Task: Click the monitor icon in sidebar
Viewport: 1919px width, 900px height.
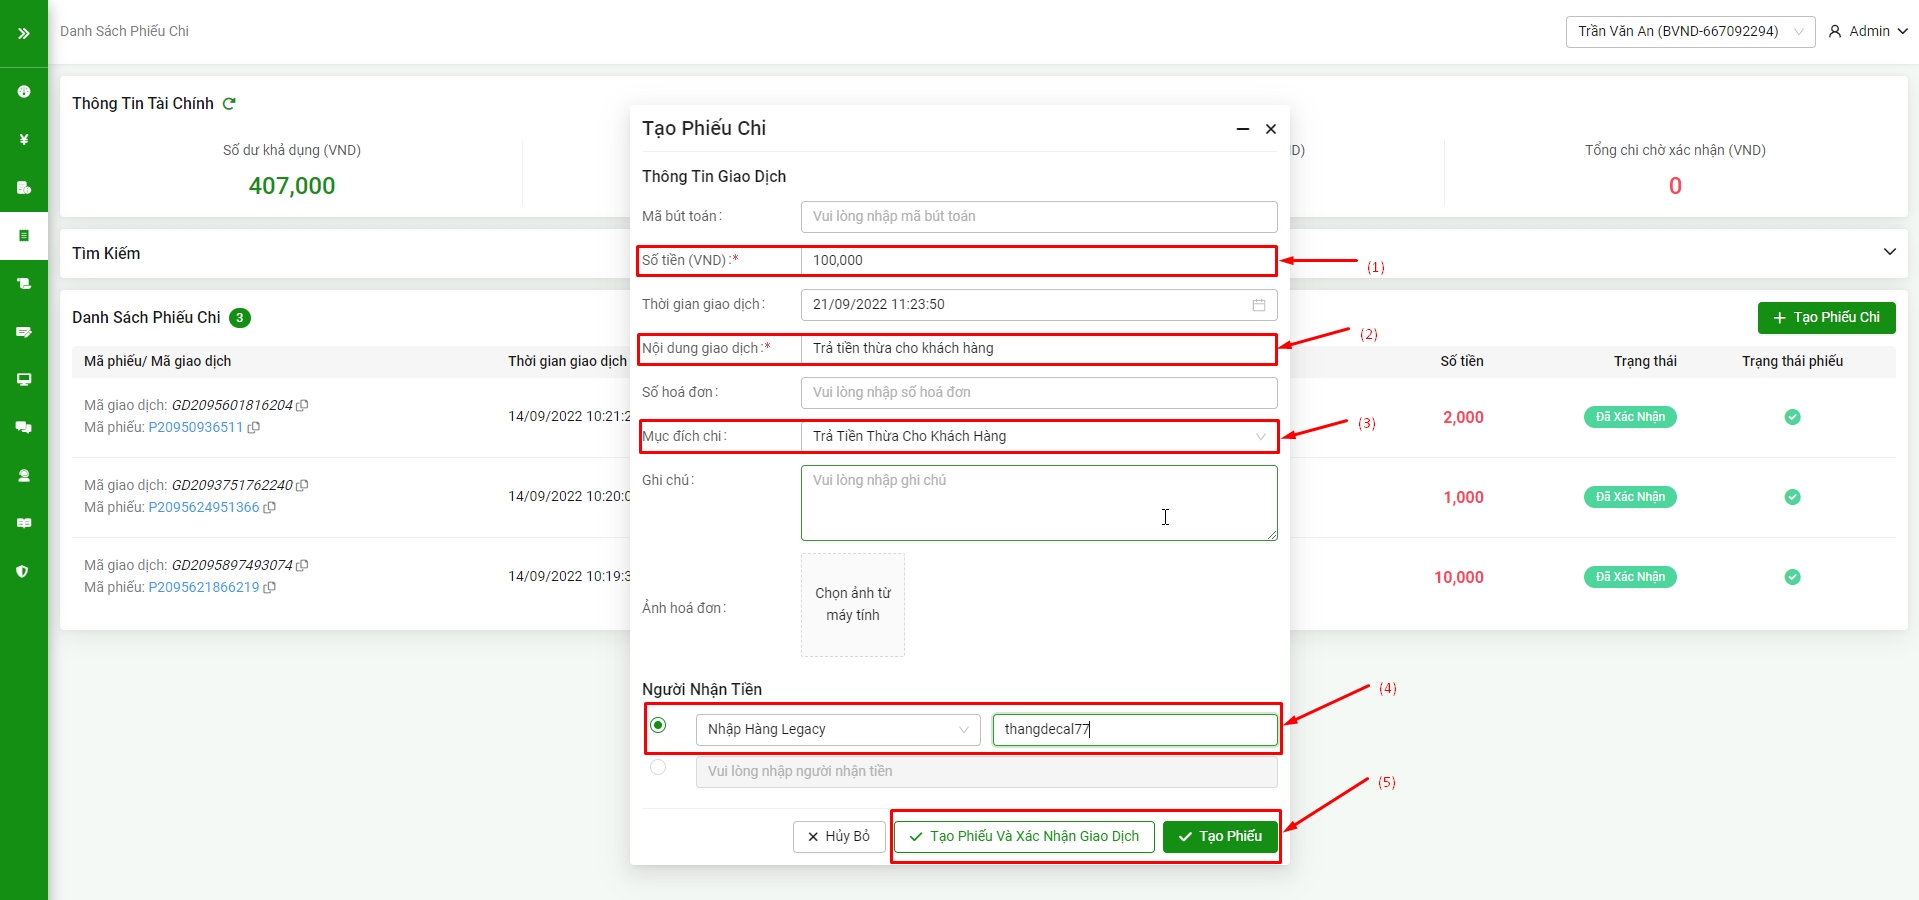Action: (x=23, y=380)
